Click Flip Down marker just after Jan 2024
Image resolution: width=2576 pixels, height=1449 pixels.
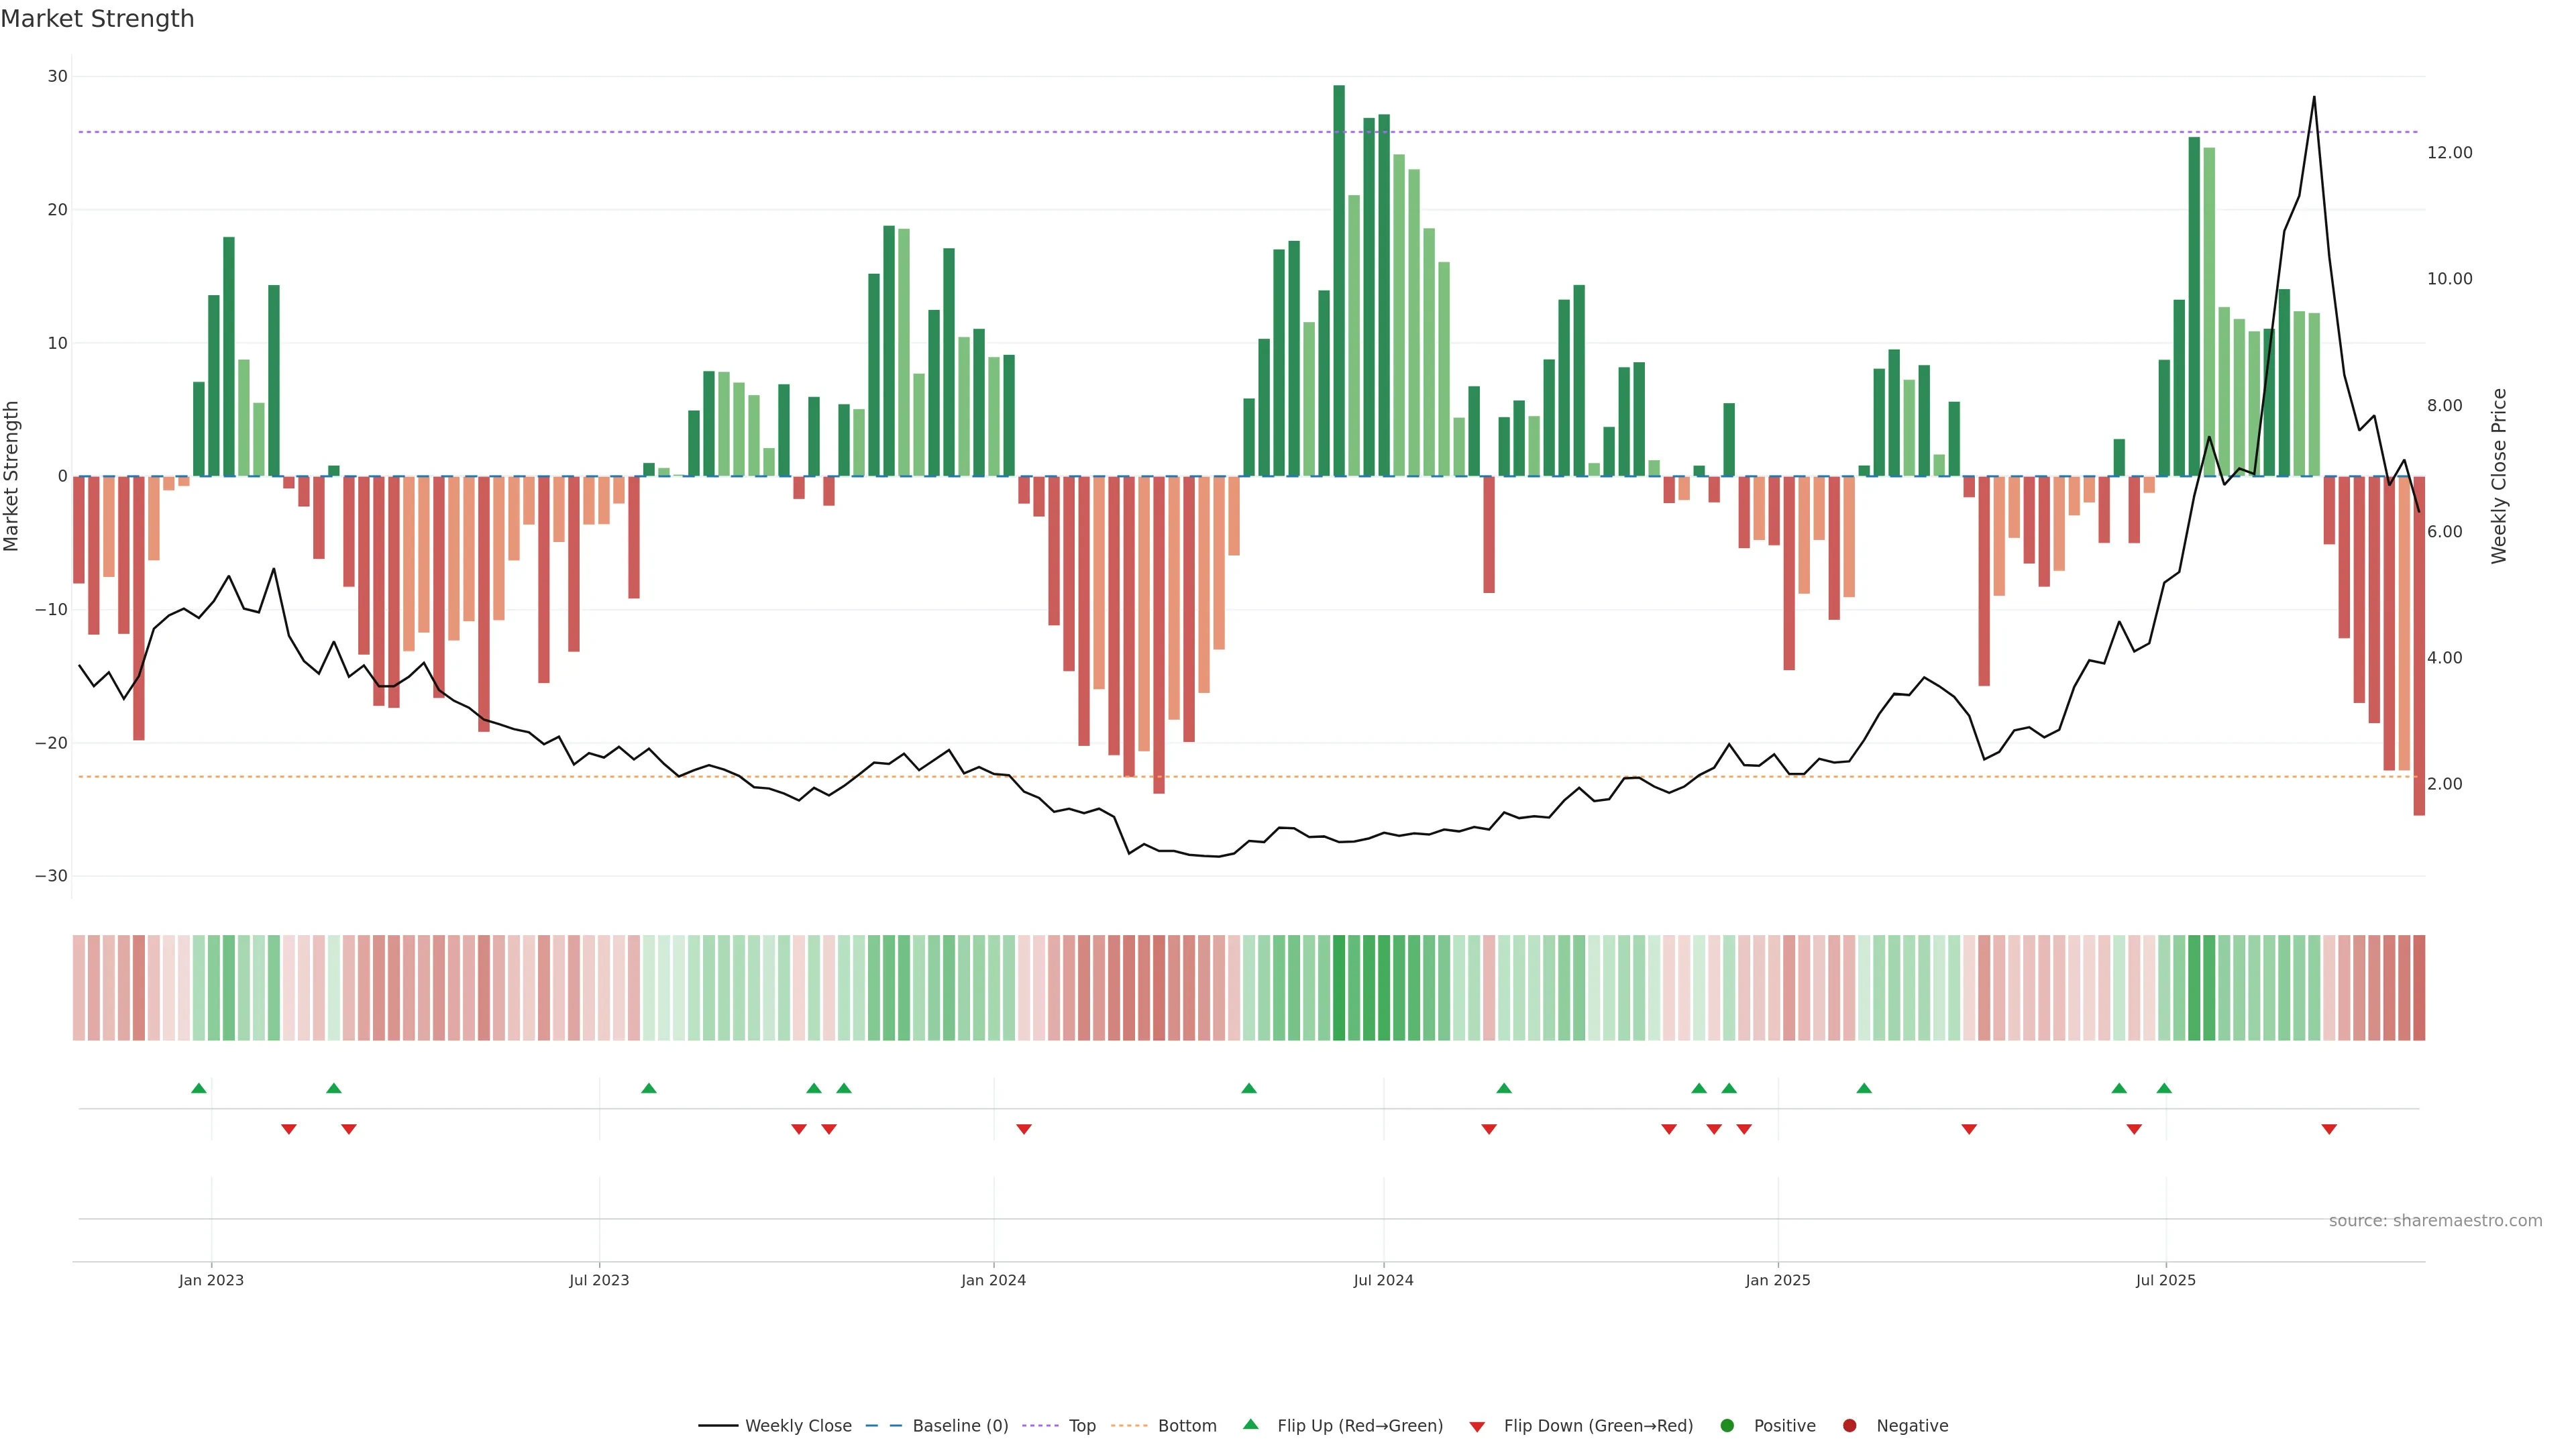[1024, 1129]
